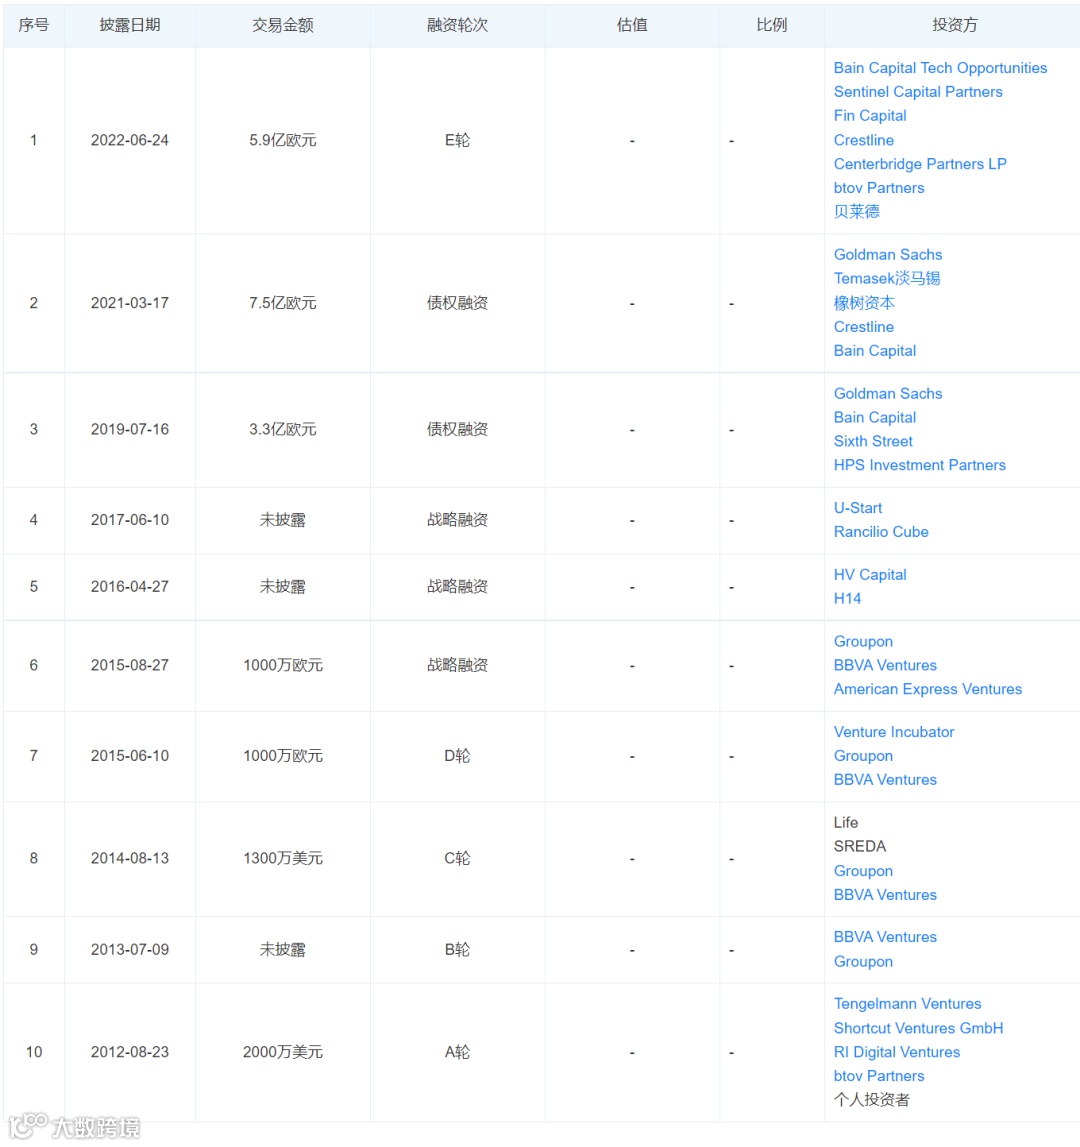Click HV Capital investor link
Screen dimensions: 1080x1147
coord(870,575)
